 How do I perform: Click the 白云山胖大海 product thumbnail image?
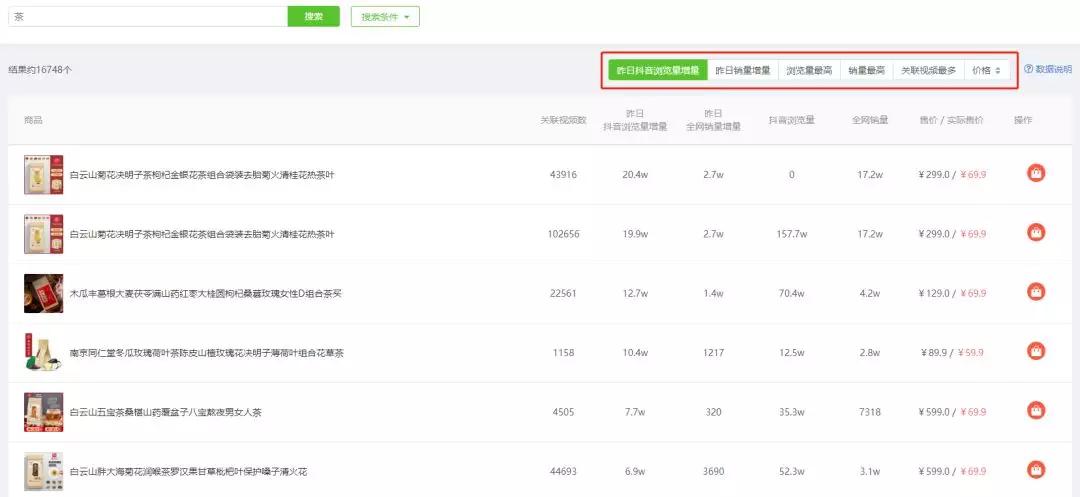pos(43,472)
